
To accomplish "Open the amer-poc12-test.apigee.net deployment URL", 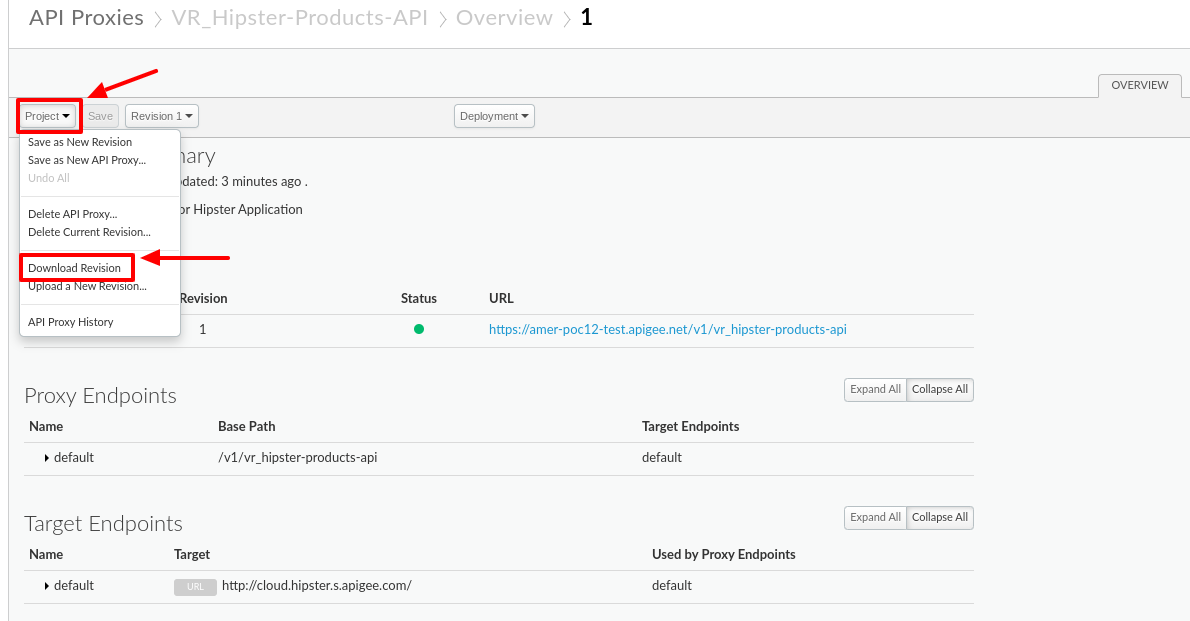I will (668, 329).
